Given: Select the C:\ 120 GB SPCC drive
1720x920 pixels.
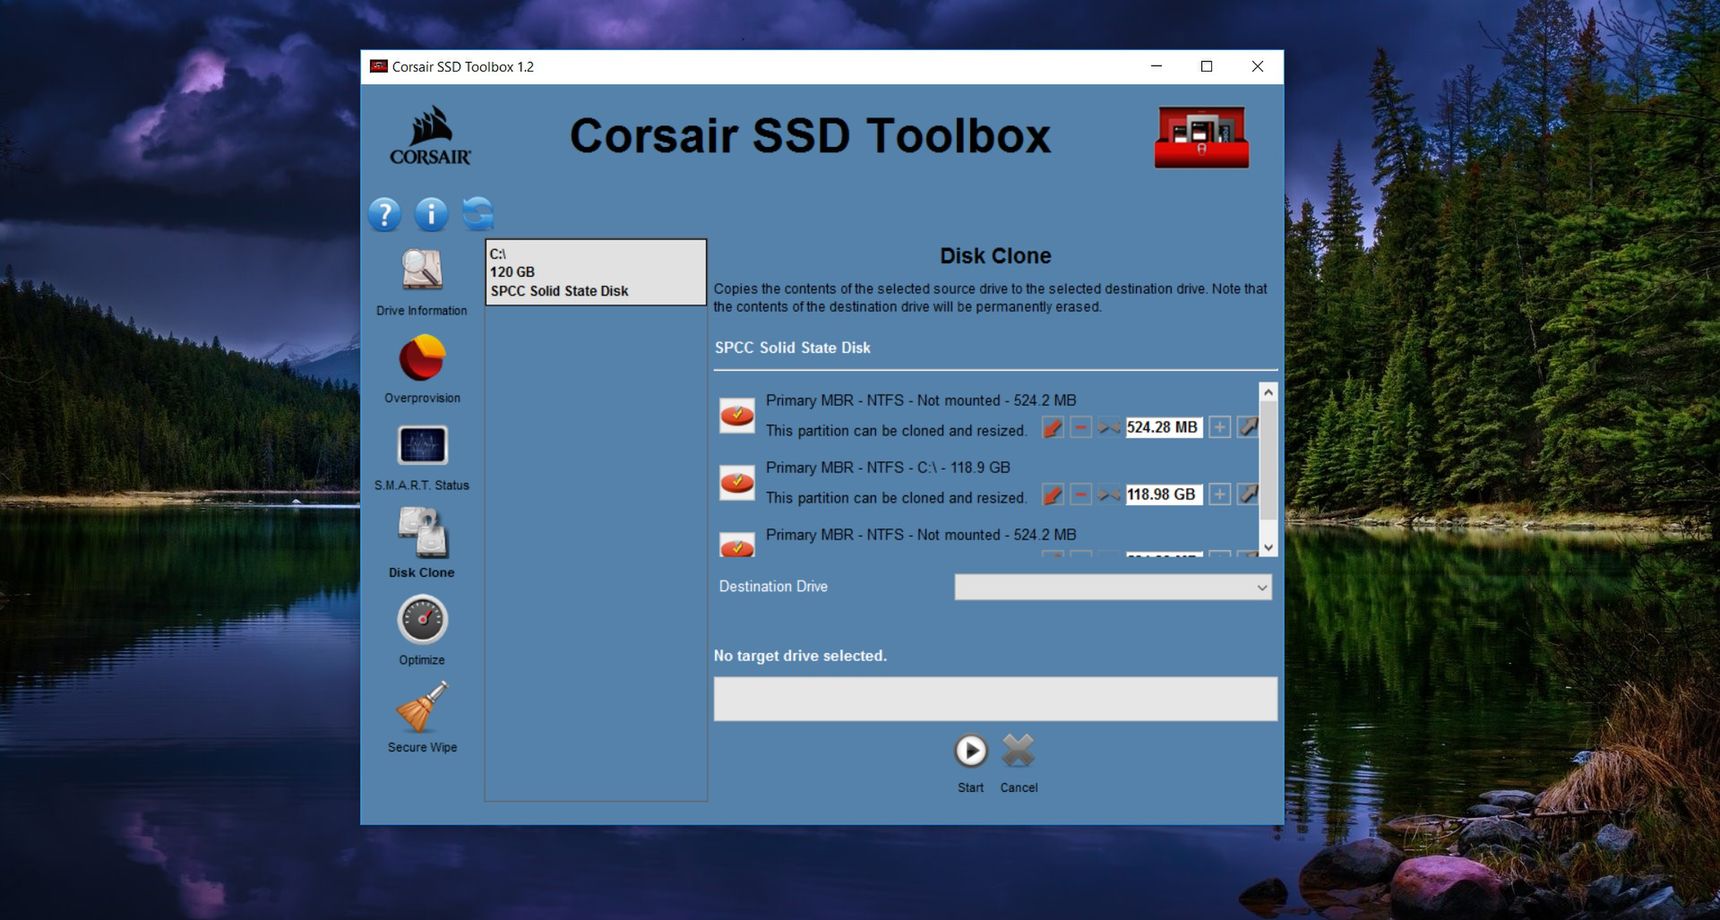Looking at the screenshot, I should 596,272.
